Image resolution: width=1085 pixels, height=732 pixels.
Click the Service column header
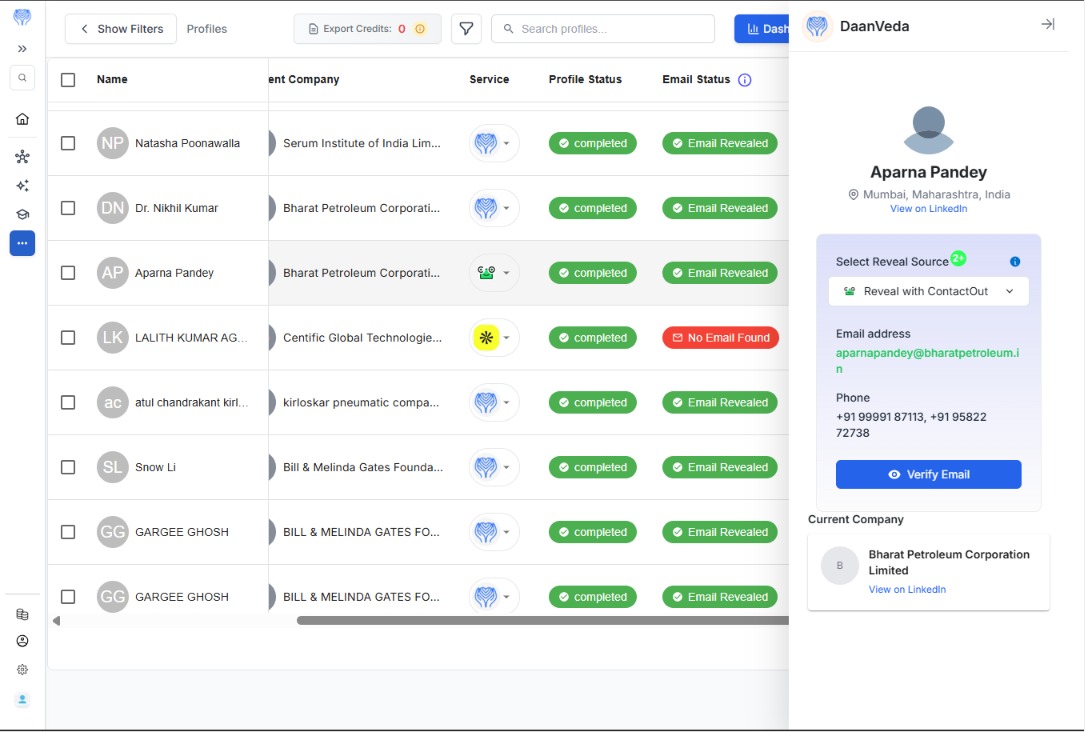[x=489, y=80]
